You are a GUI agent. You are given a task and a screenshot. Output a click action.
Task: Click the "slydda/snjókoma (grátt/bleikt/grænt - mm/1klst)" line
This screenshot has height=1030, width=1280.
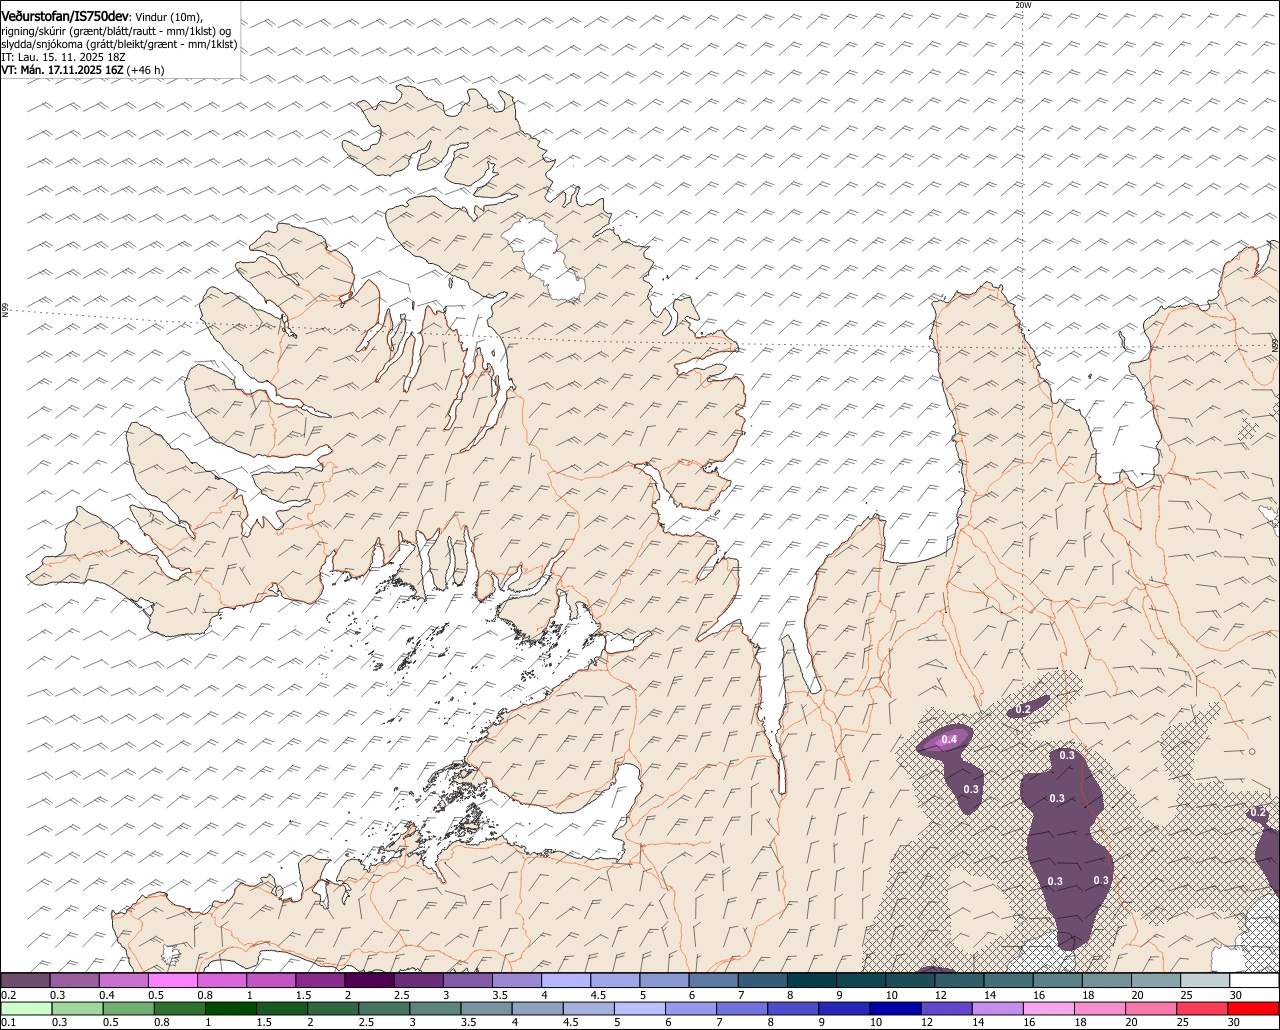119,44
